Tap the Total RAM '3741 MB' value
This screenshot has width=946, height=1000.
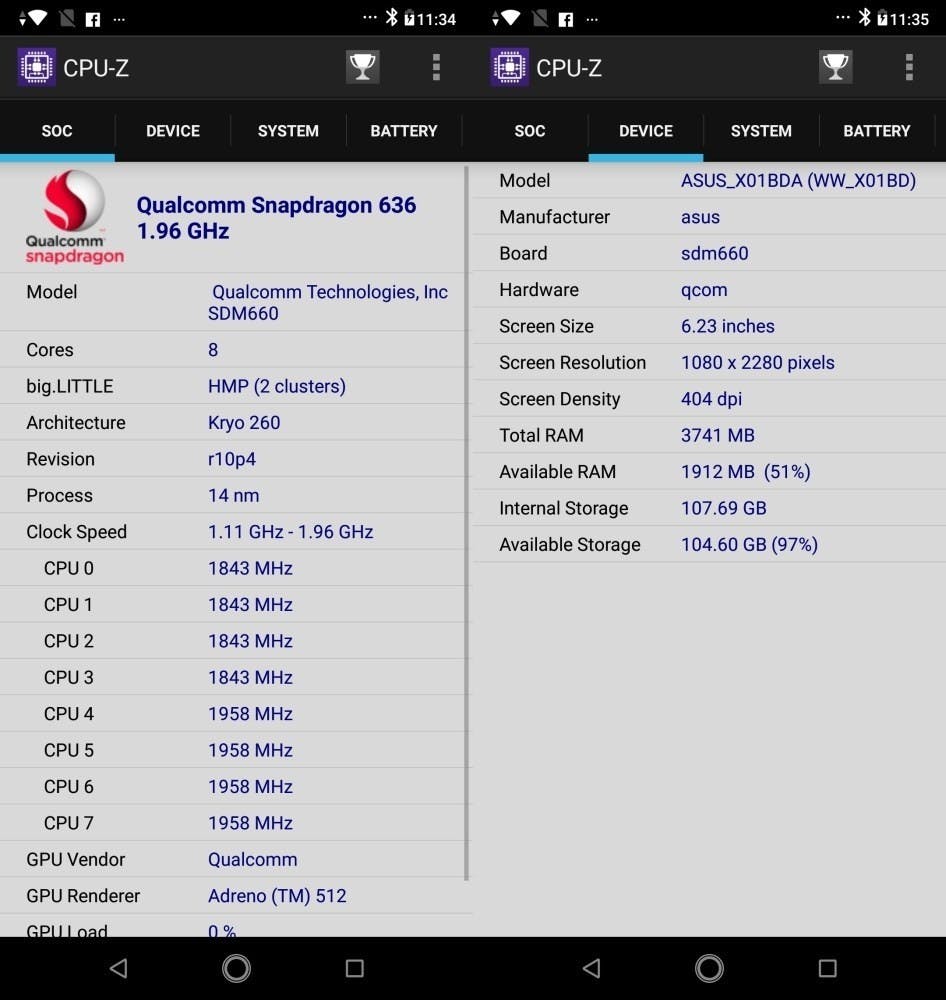[x=718, y=436]
